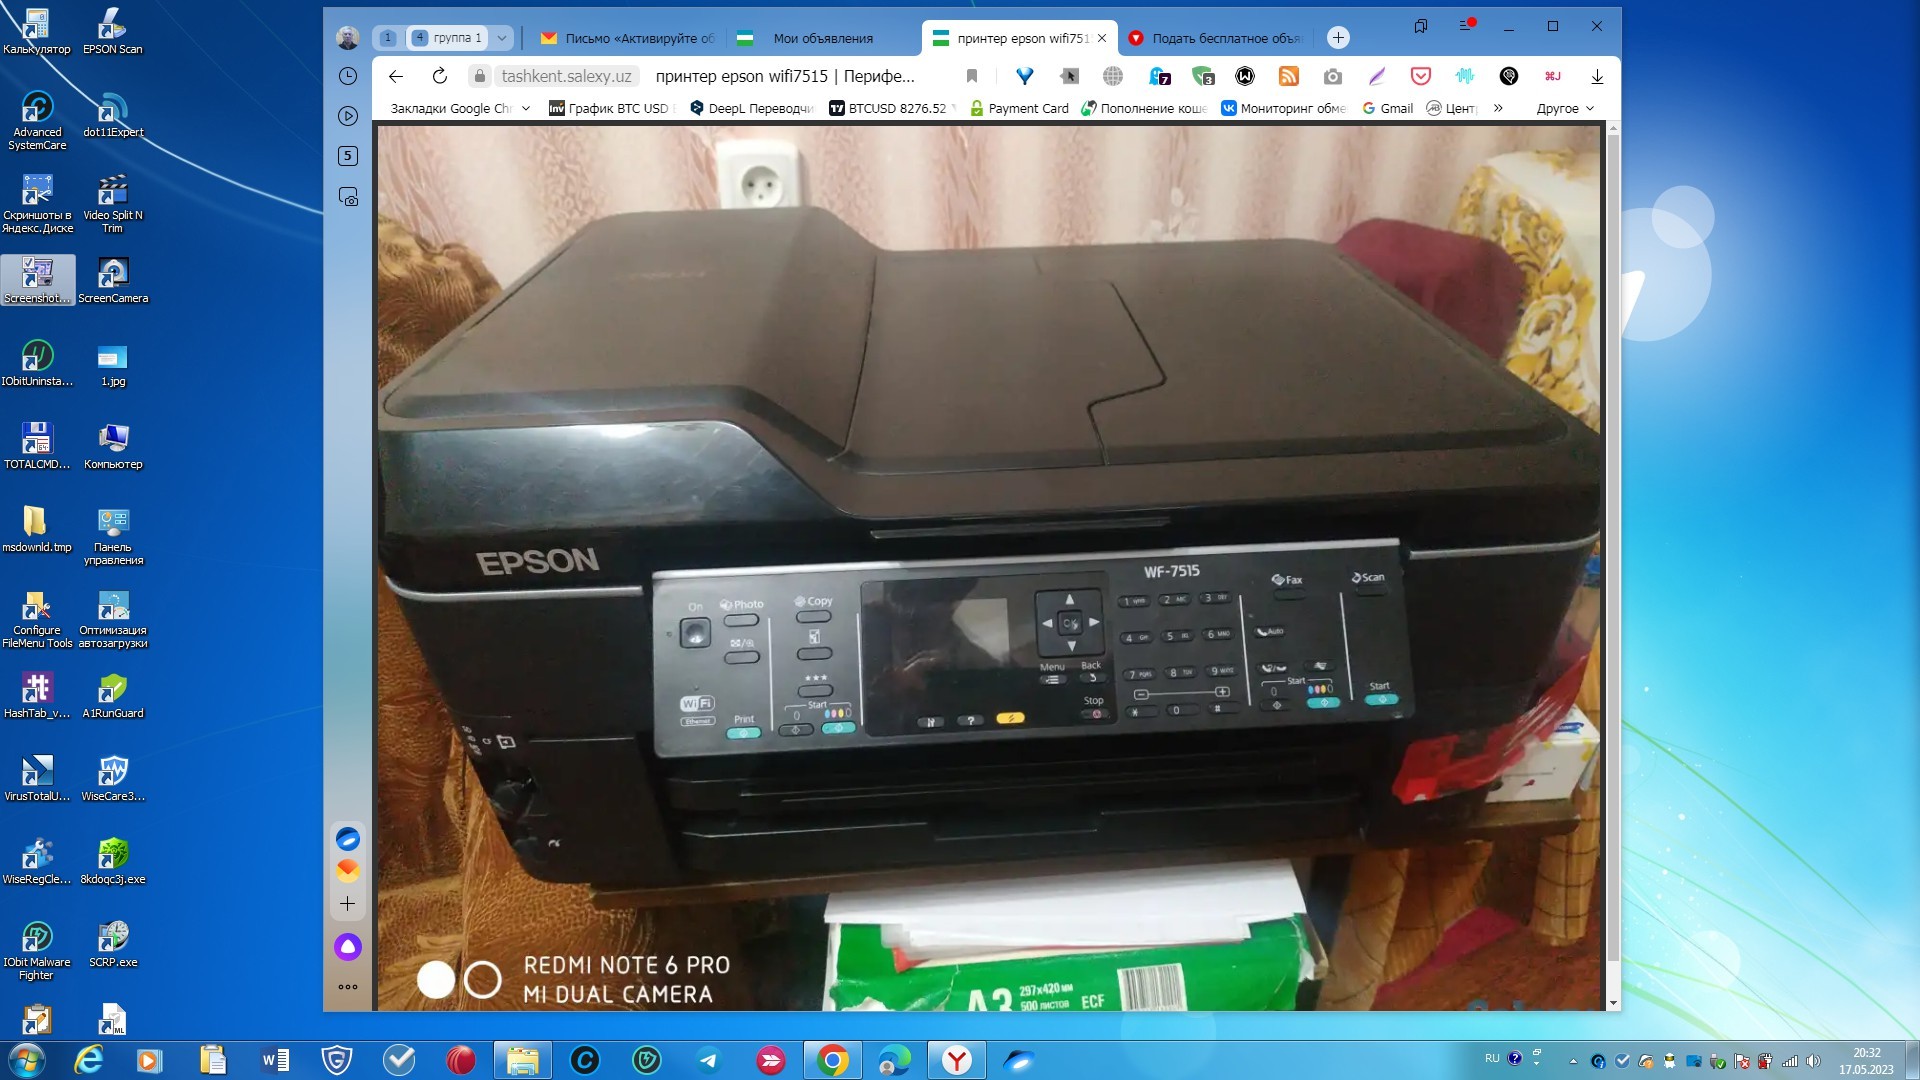Viewport: 1920px width, 1080px height.
Task: Click the camera screenshot extension icon
Action: coord(1331,76)
